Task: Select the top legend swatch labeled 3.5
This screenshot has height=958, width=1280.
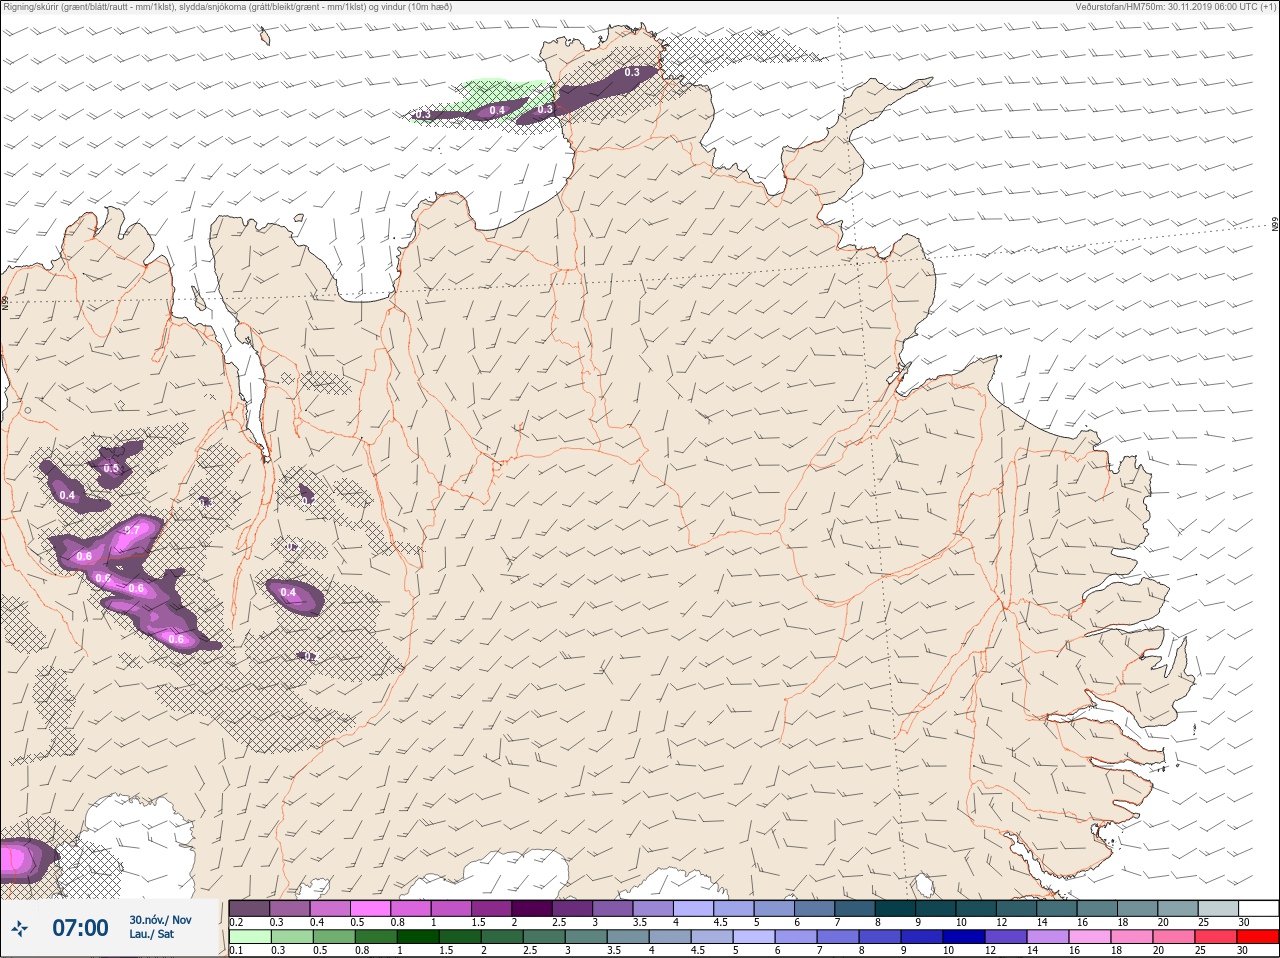Action: [653, 908]
